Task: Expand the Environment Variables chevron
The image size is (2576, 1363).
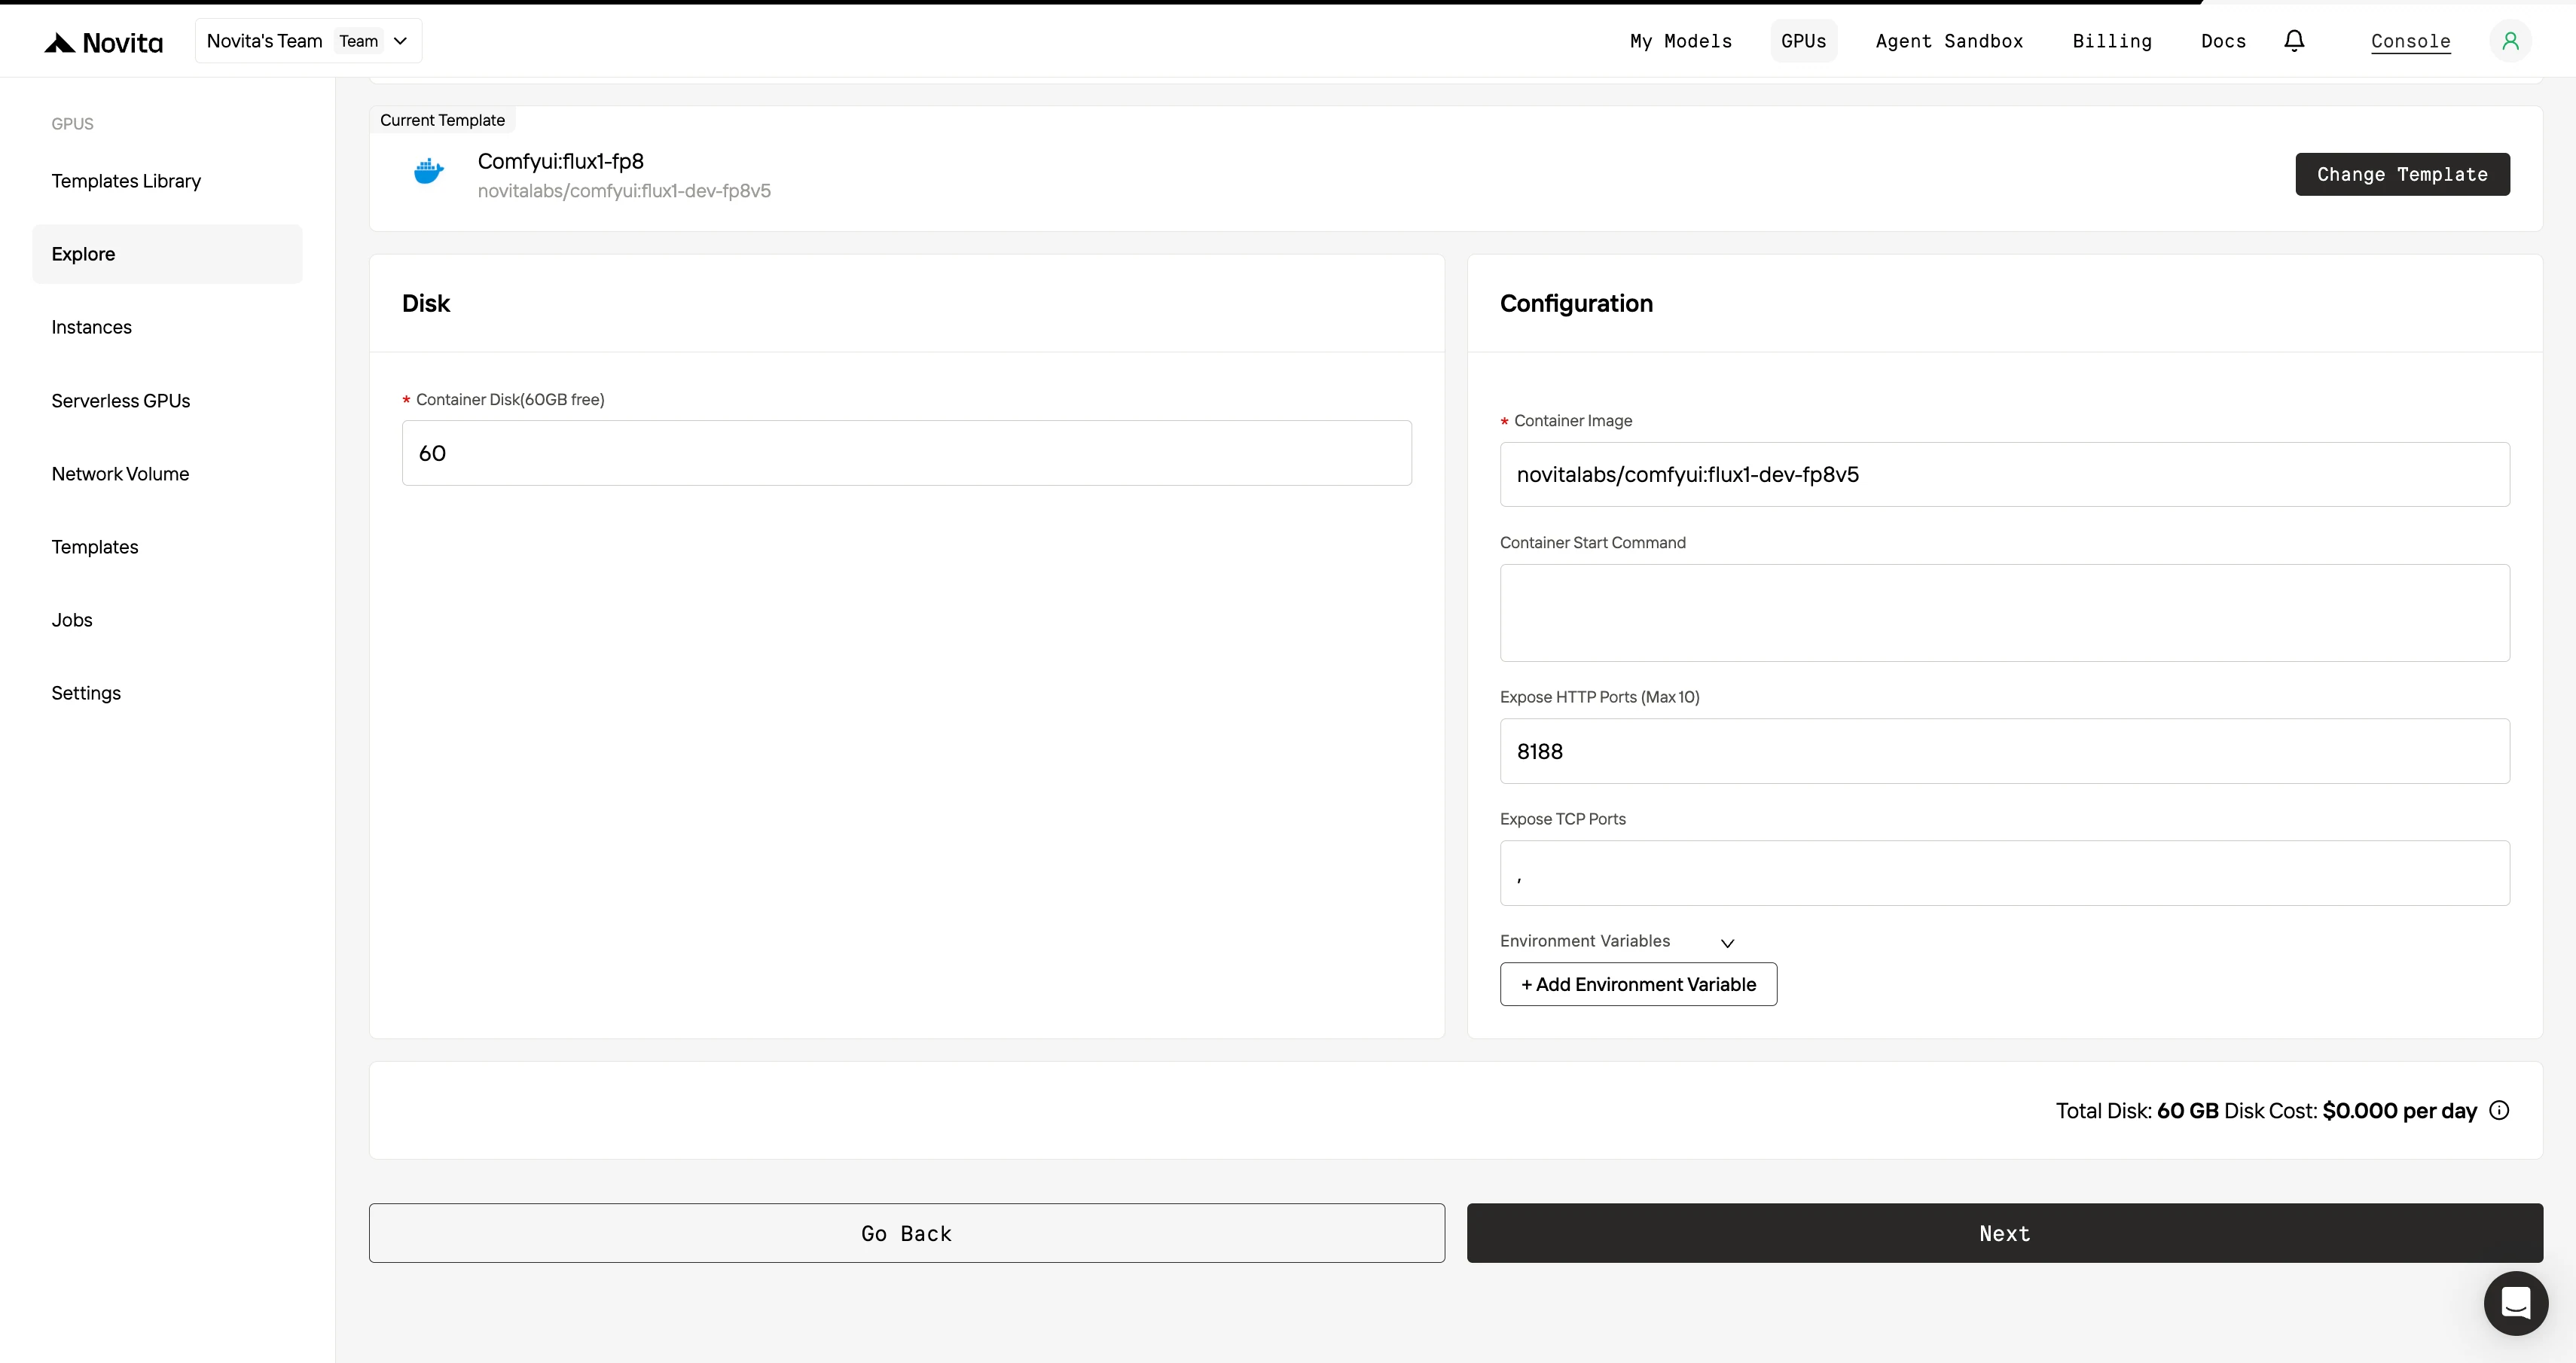Action: click(1727, 943)
